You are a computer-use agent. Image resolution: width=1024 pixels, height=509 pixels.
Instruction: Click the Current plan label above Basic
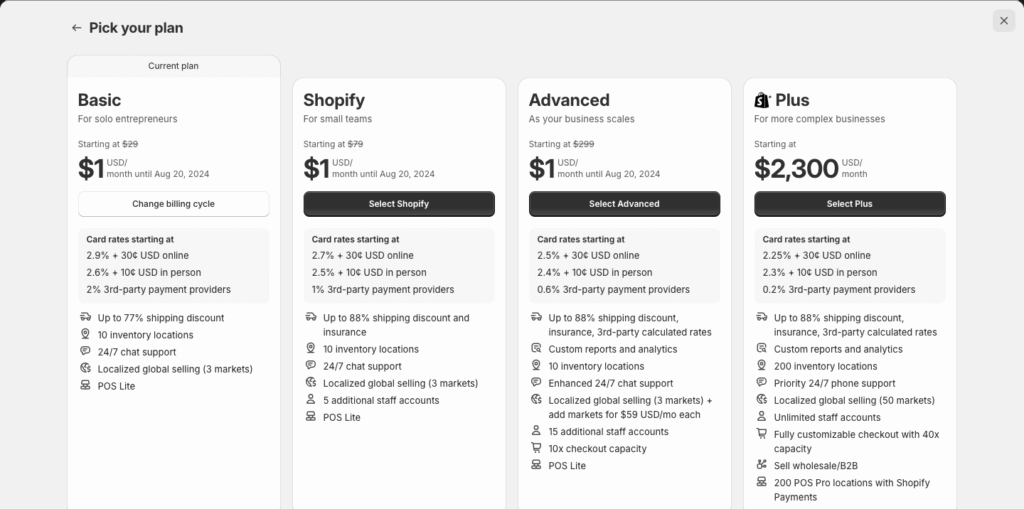coord(174,66)
